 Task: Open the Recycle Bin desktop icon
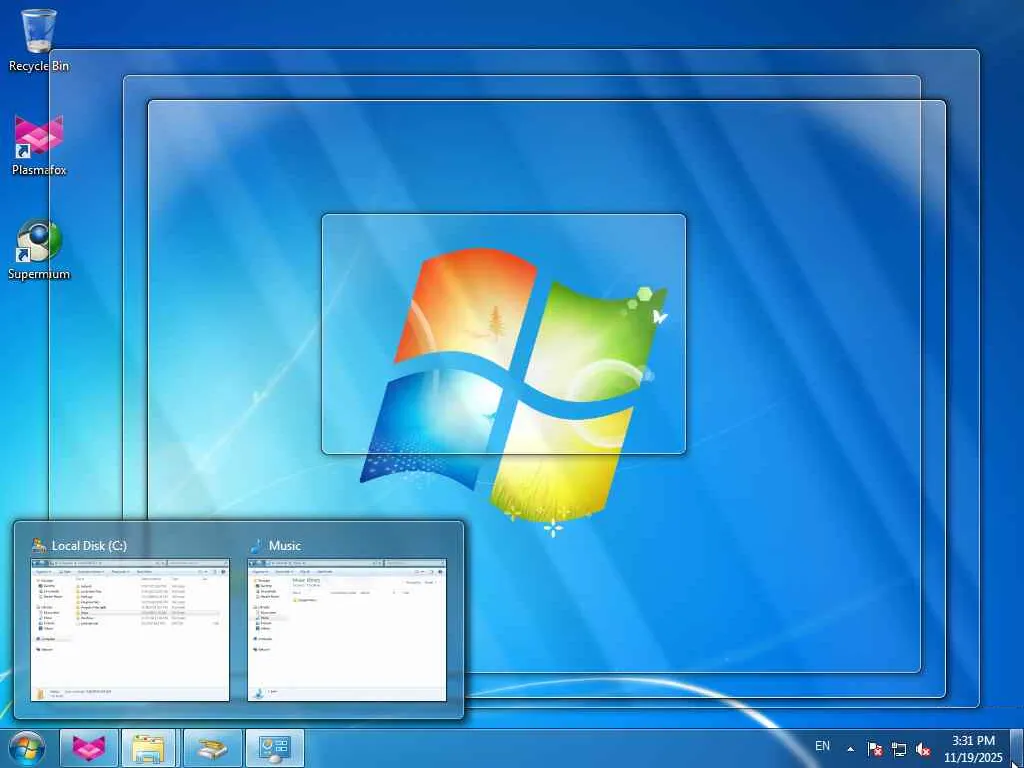[39, 40]
